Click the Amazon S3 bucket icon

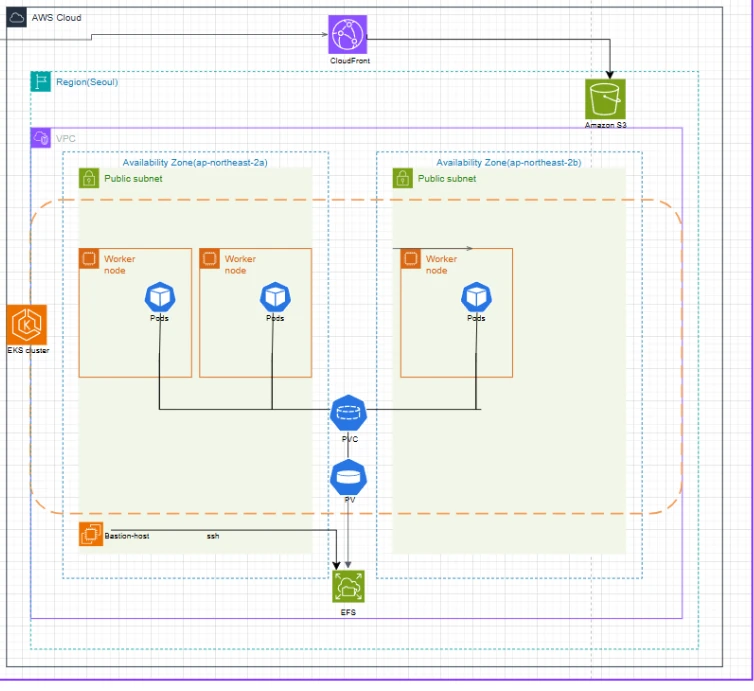click(x=605, y=98)
